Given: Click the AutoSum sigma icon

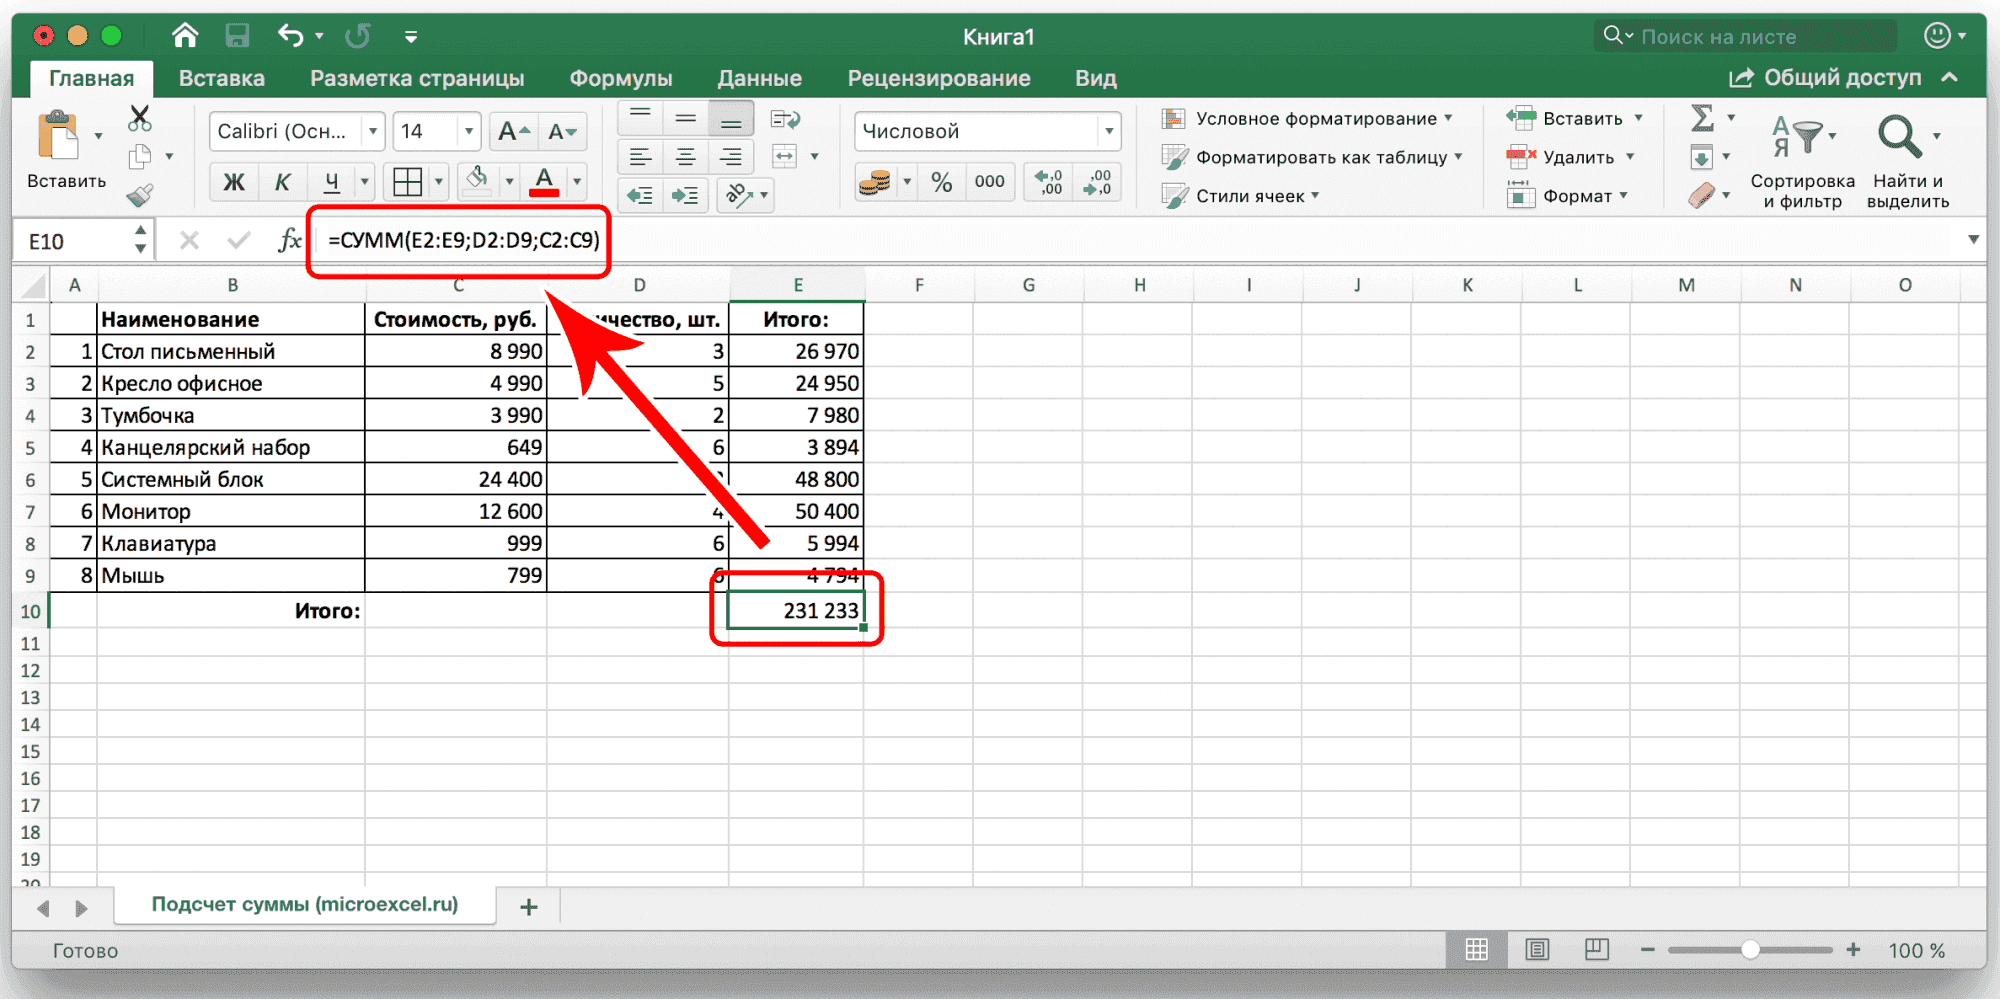Looking at the screenshot, I should click(x=1702, y=118).
